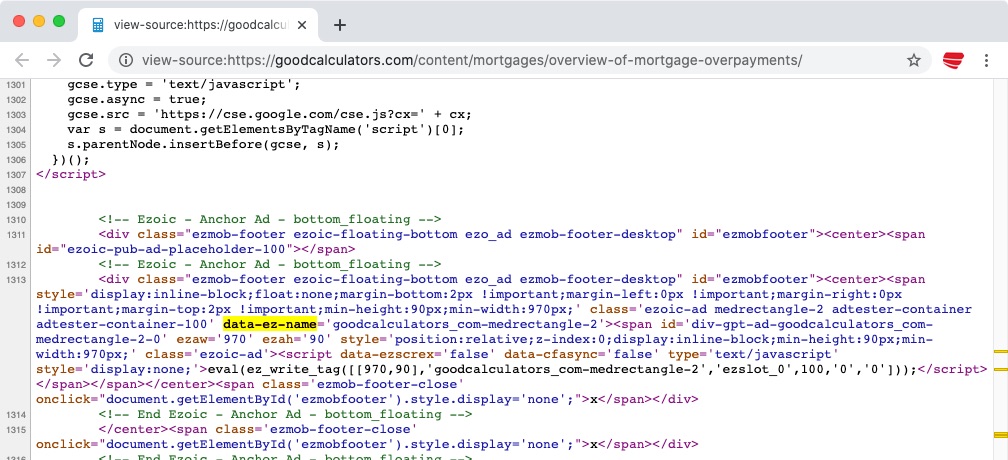The width and height of the screenshot is (1008, 460).
Task: Click the closing </script> tag on line 1307
Action: [71, 174]
